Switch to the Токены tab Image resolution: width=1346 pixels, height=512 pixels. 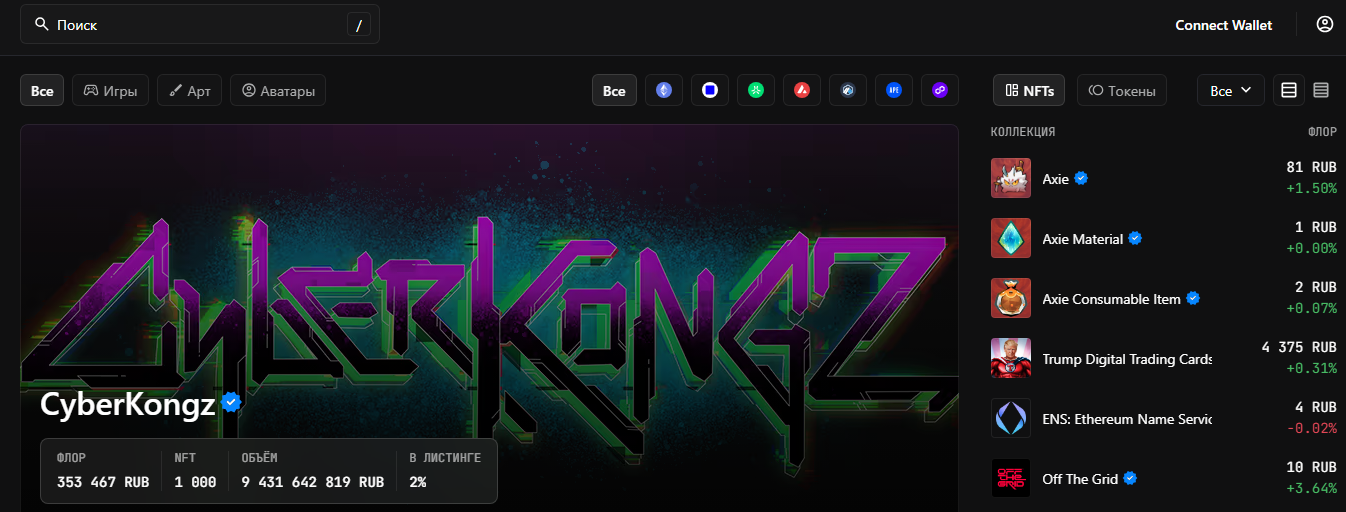1121,90
